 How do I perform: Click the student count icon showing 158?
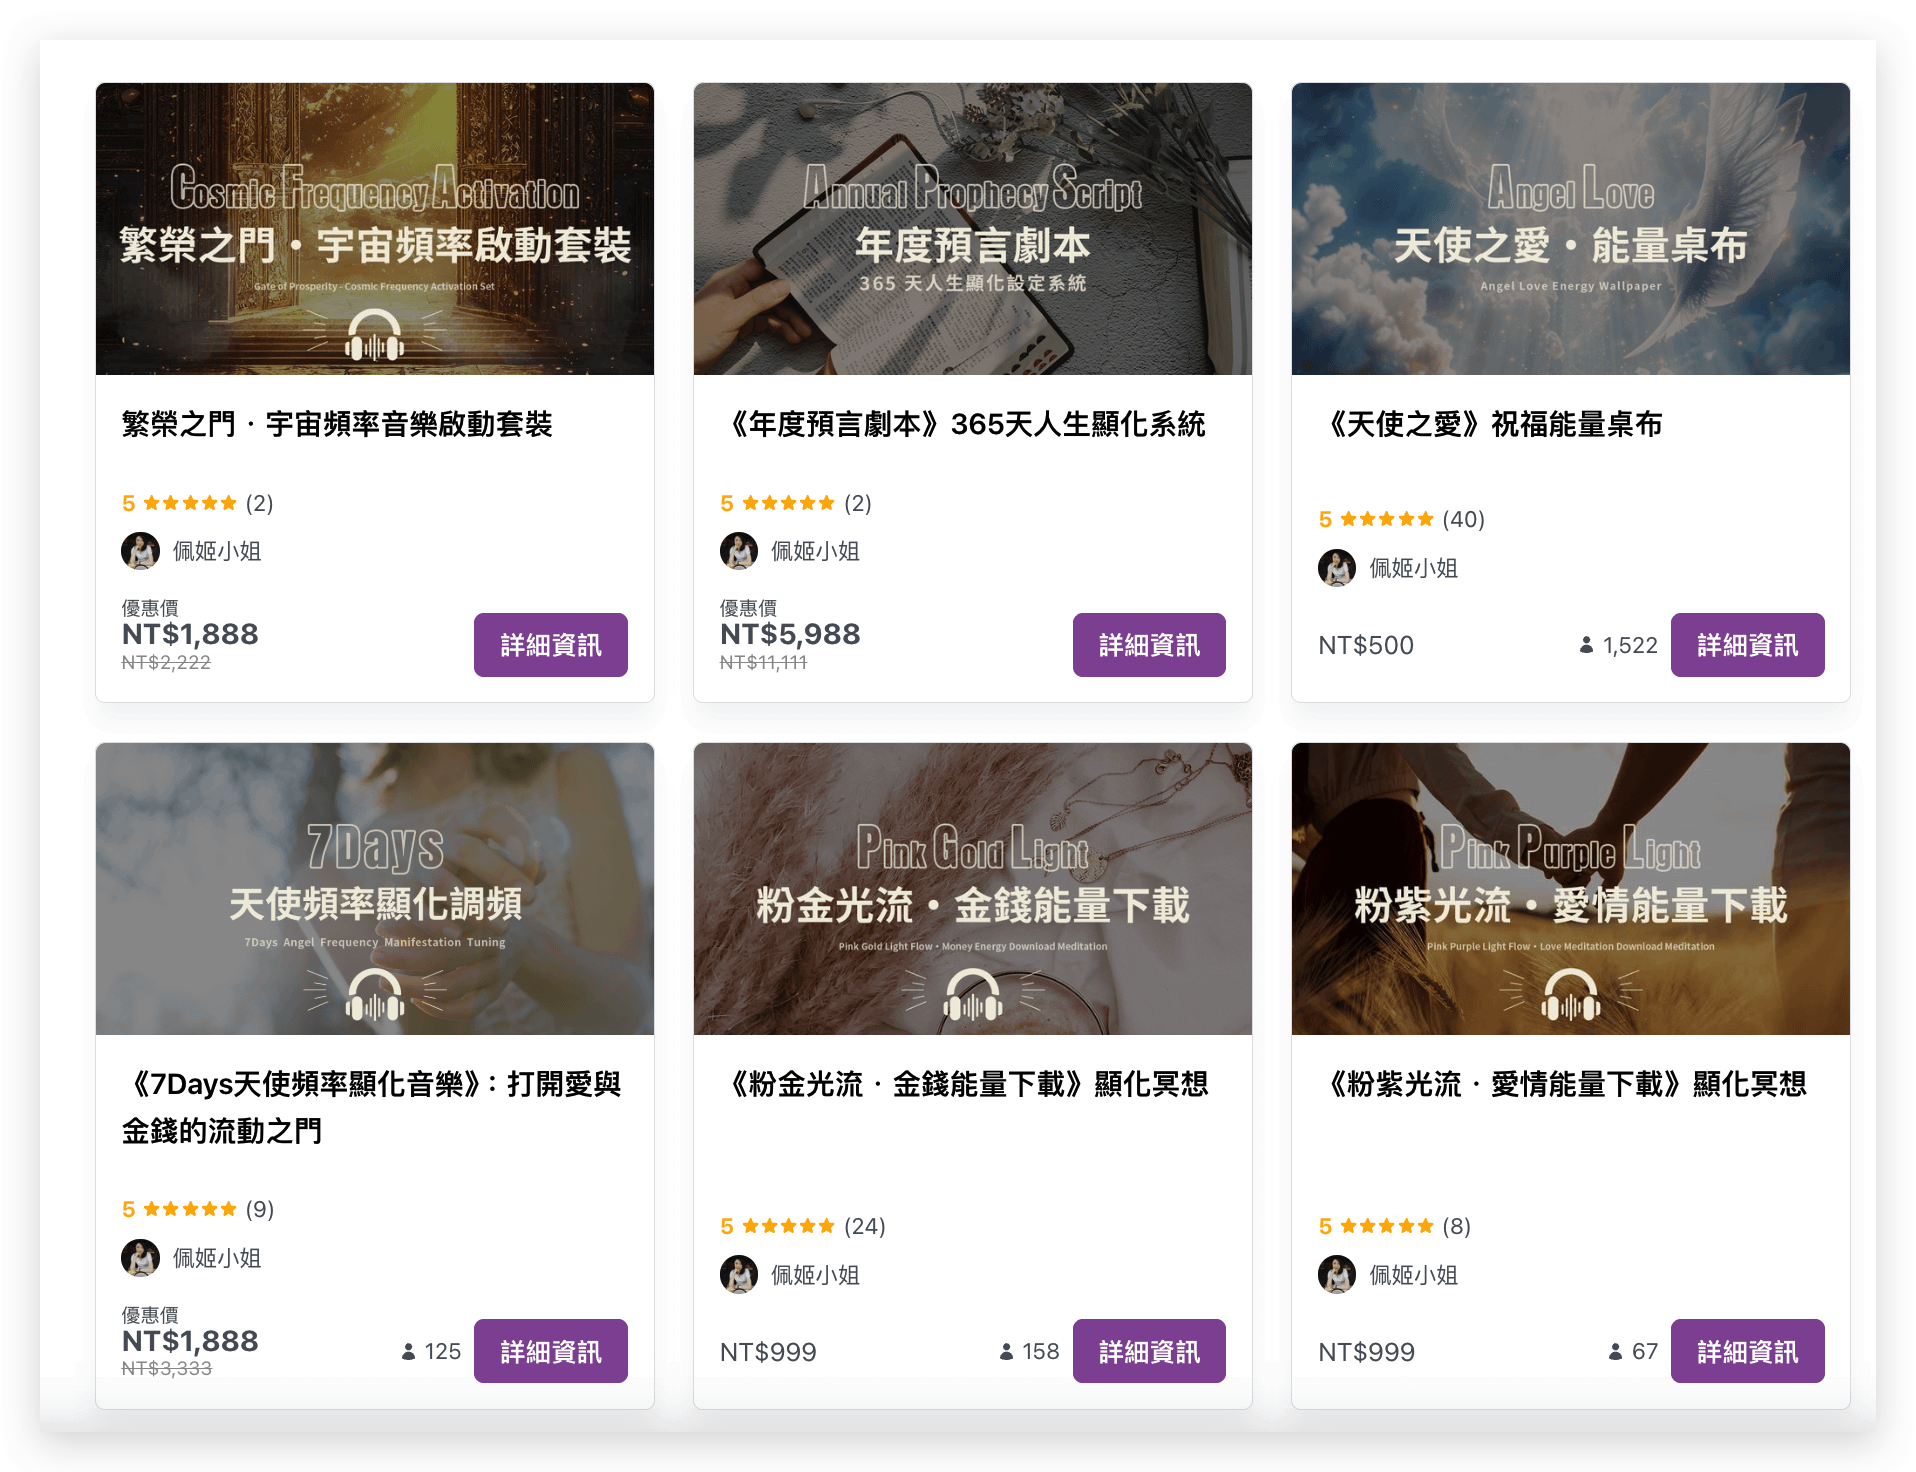coord(1006,1352)
